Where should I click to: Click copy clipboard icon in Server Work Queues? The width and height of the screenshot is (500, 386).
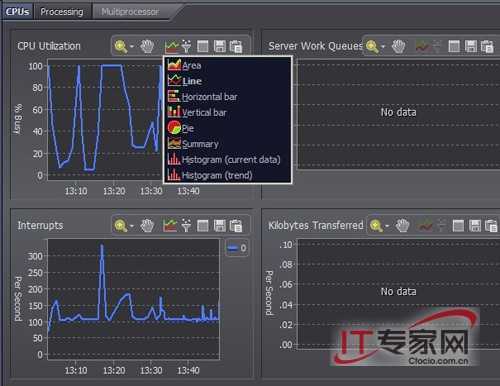pyautogui.click(x=487, y=46)
